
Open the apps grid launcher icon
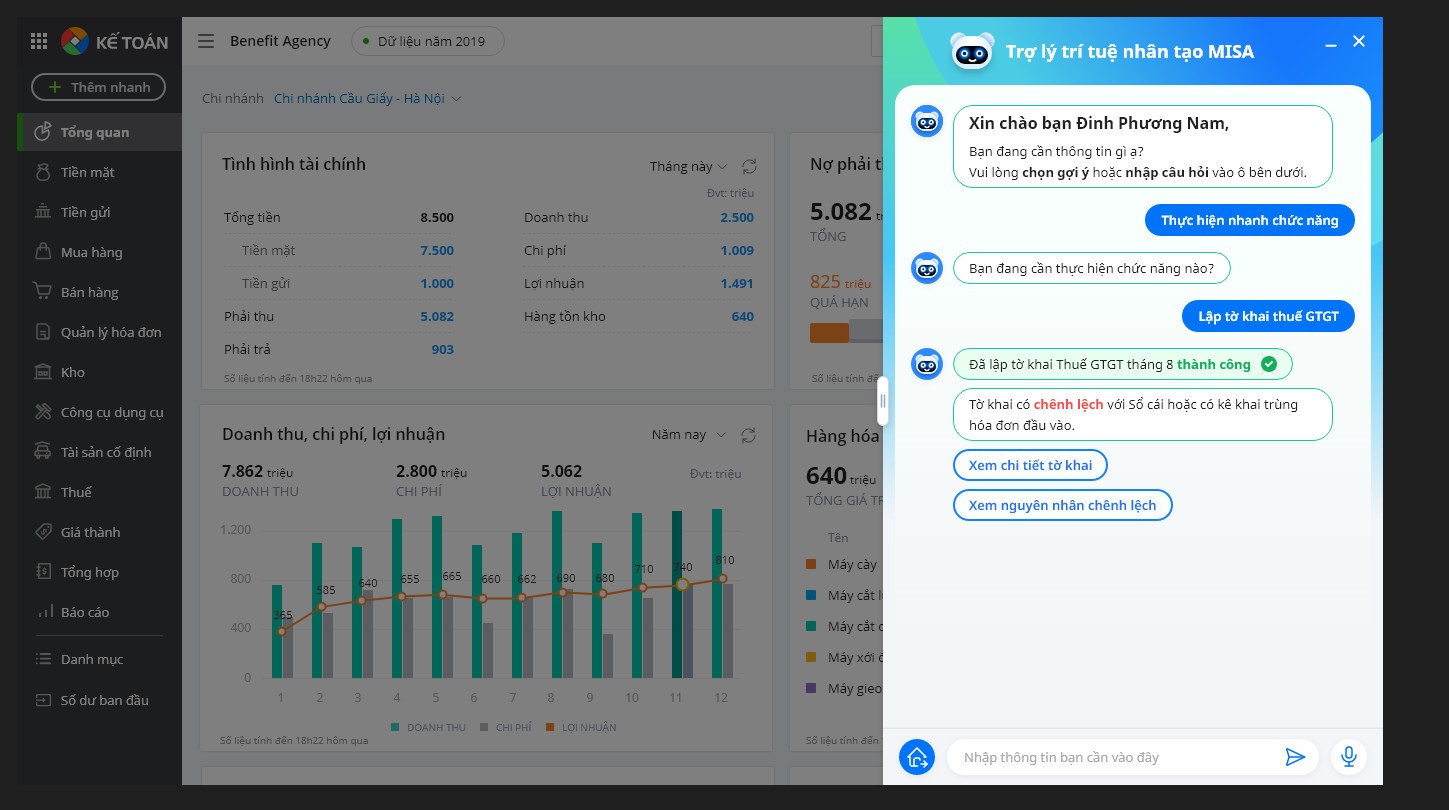(39, 41)
